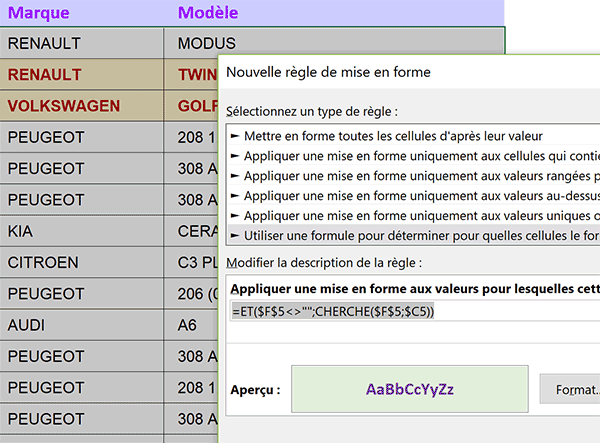Select the GOLF model cell
600x443 pixels.
(x=191, y=106)
